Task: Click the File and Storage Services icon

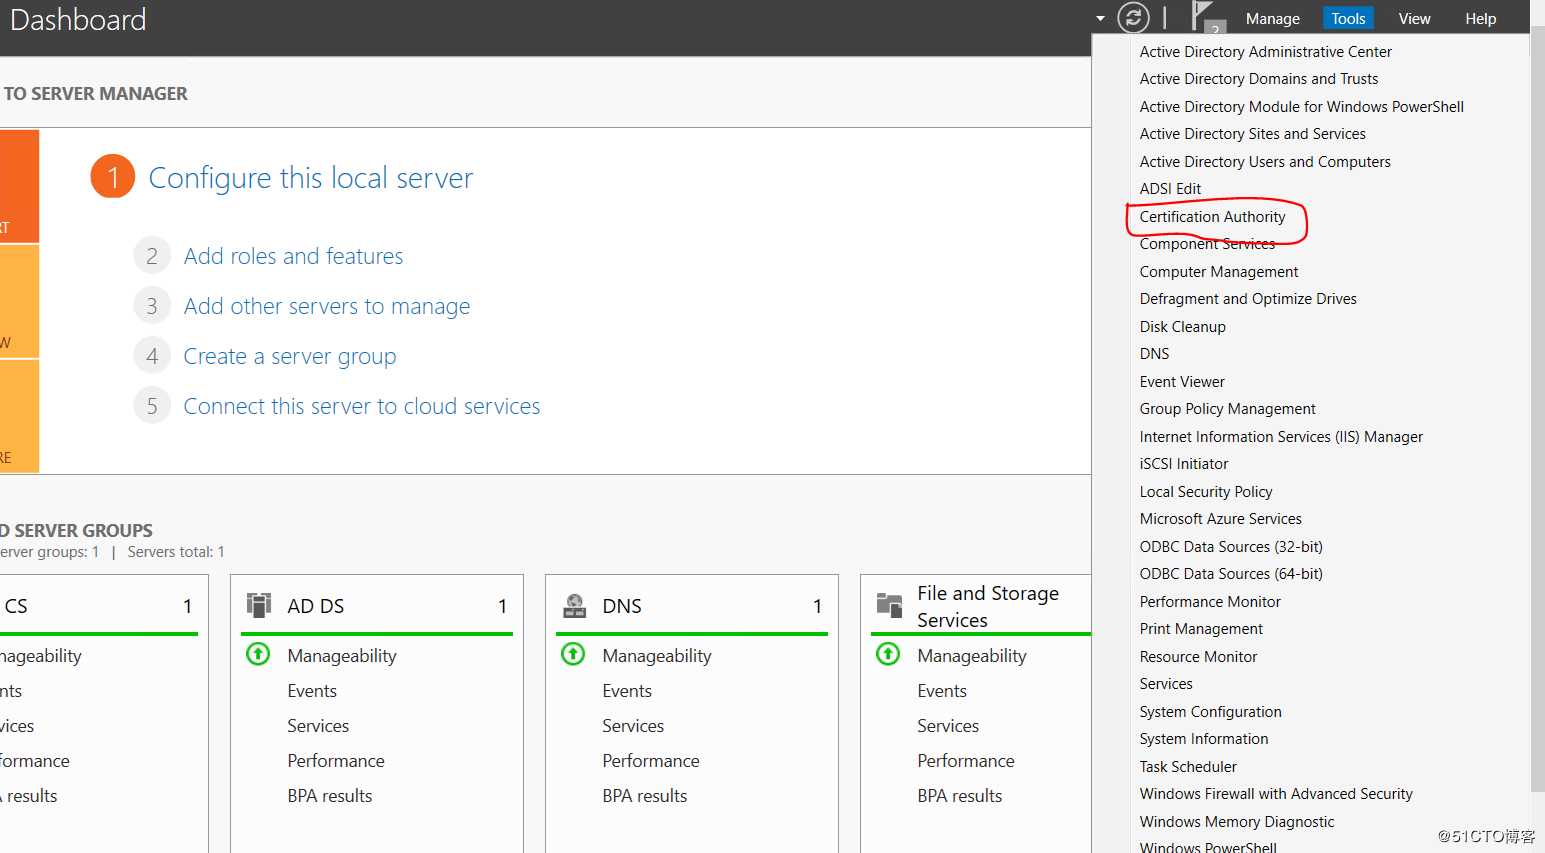Action: (889, 605)
